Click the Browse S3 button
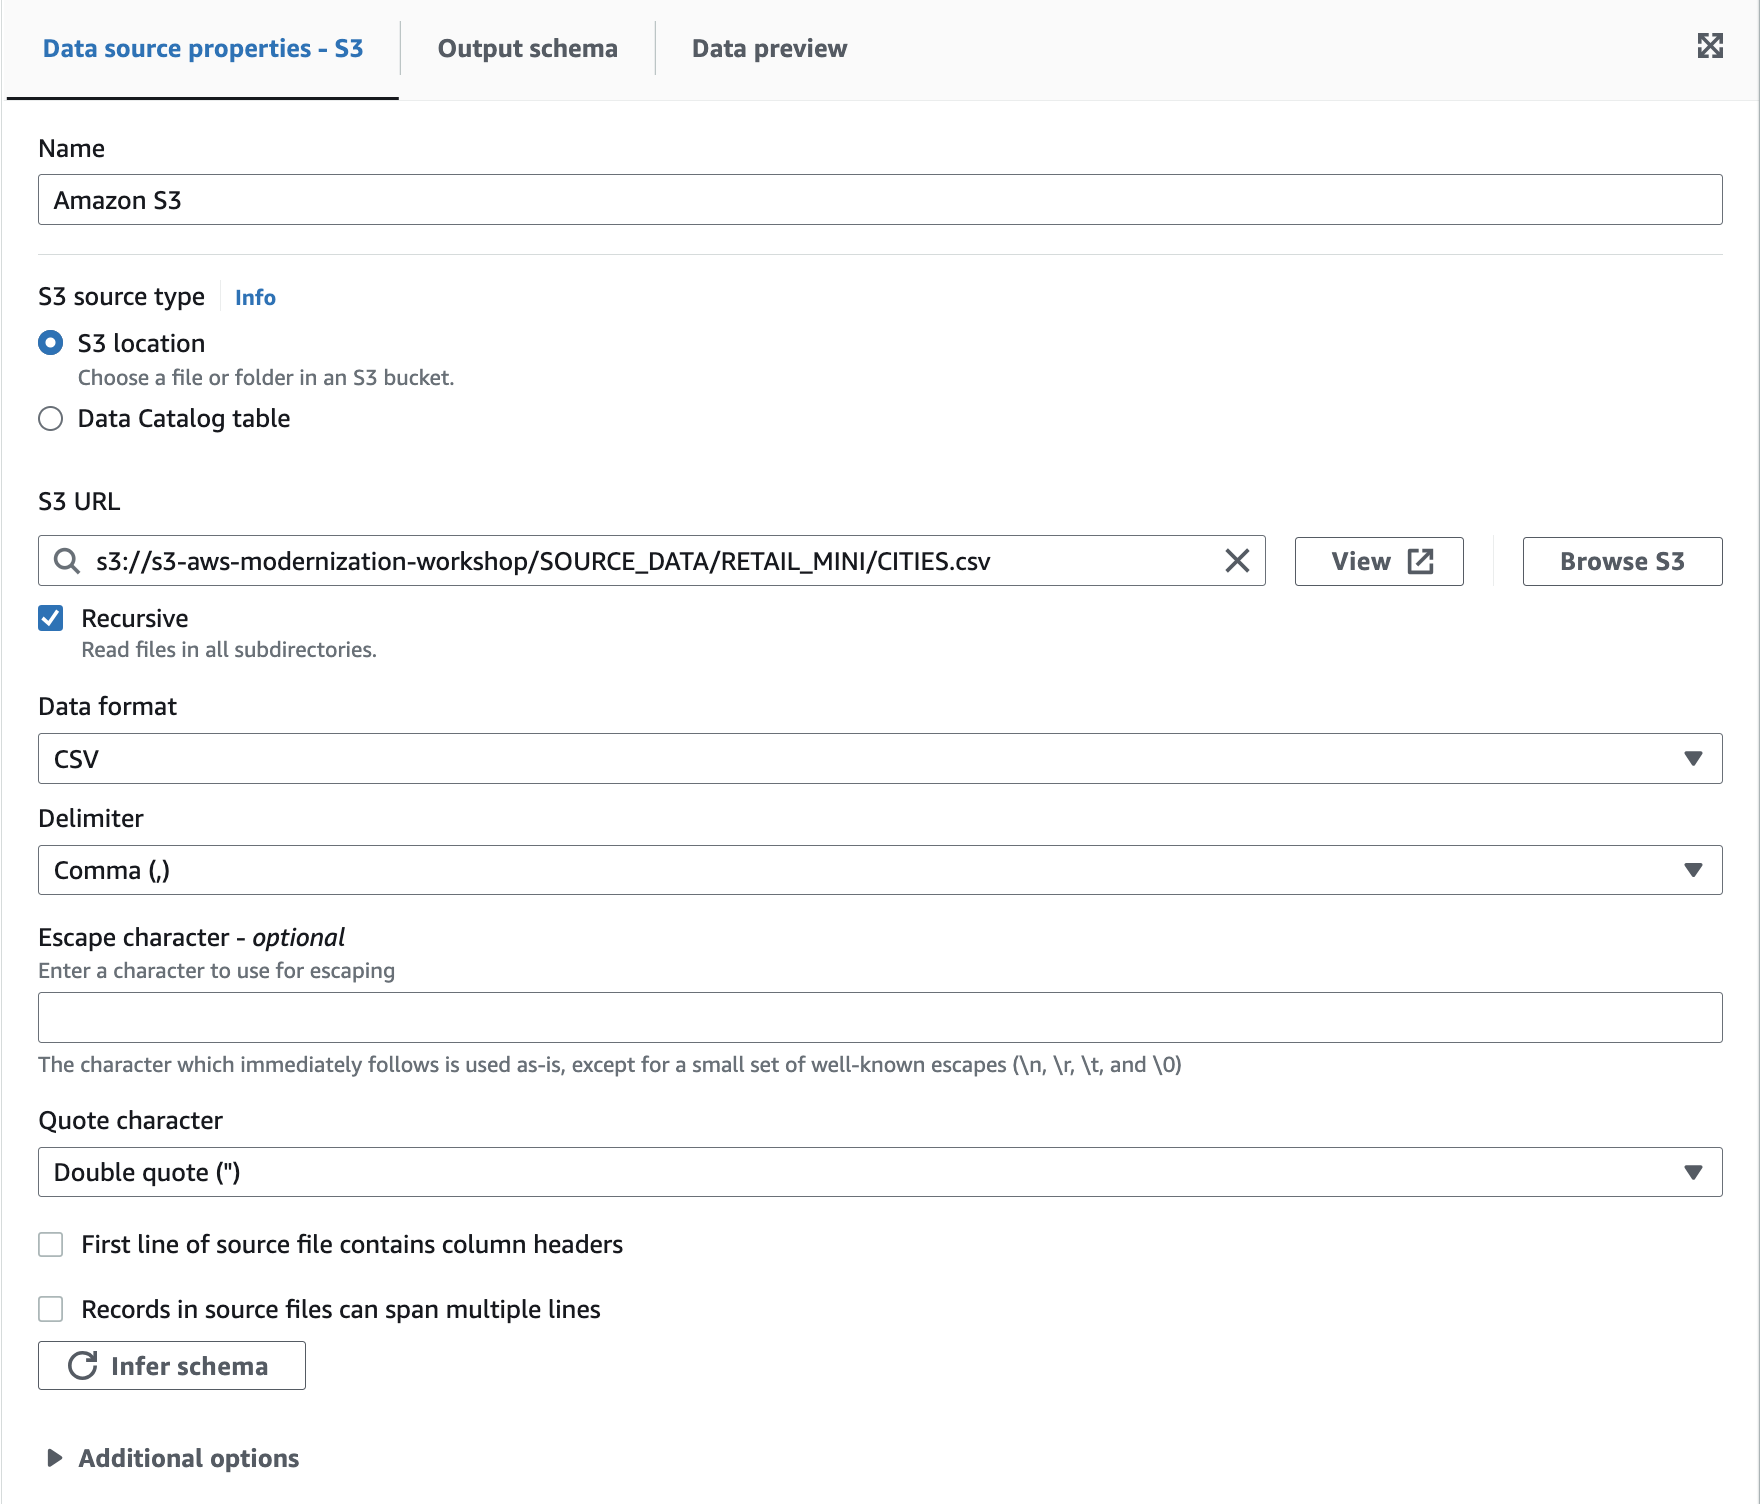This screenshot has width=1760, height=1504. pos(1622,561)
